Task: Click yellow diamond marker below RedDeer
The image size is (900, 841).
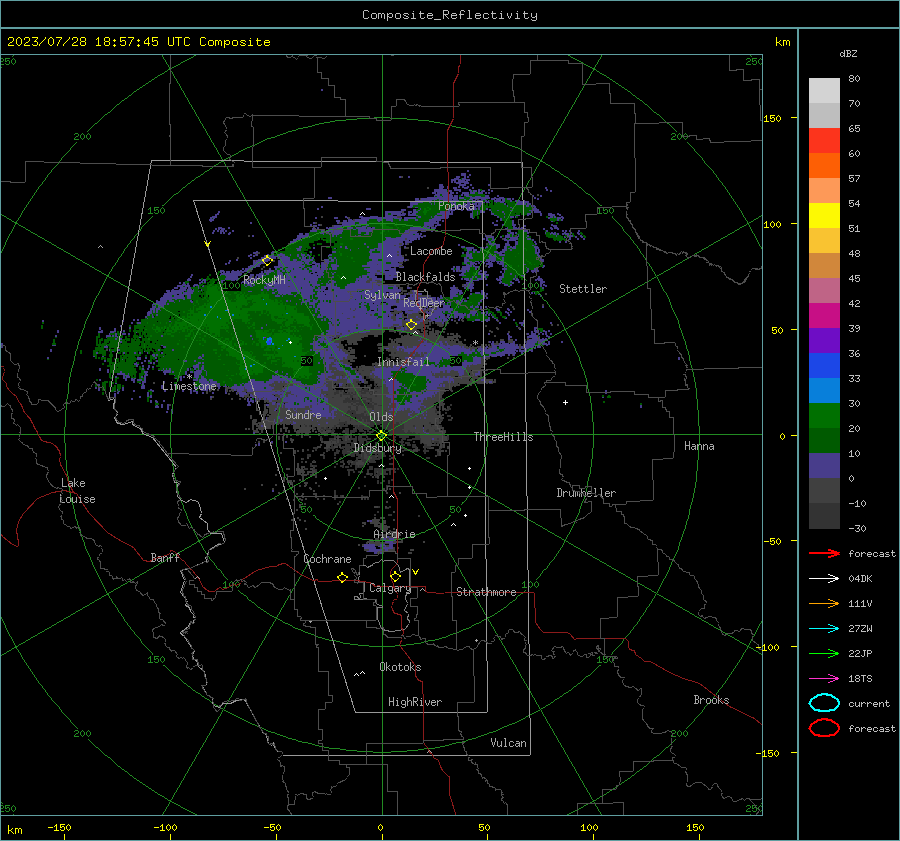Action: 412,325
